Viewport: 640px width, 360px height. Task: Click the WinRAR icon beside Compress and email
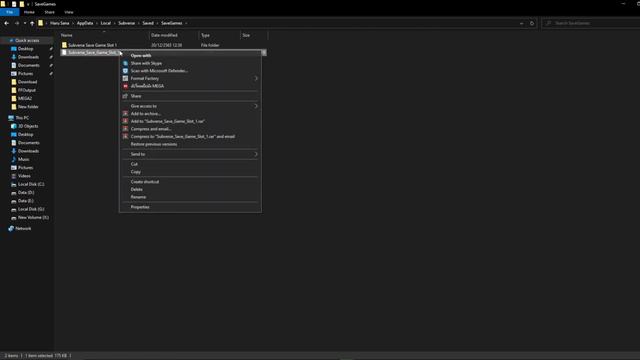[125, 129]
